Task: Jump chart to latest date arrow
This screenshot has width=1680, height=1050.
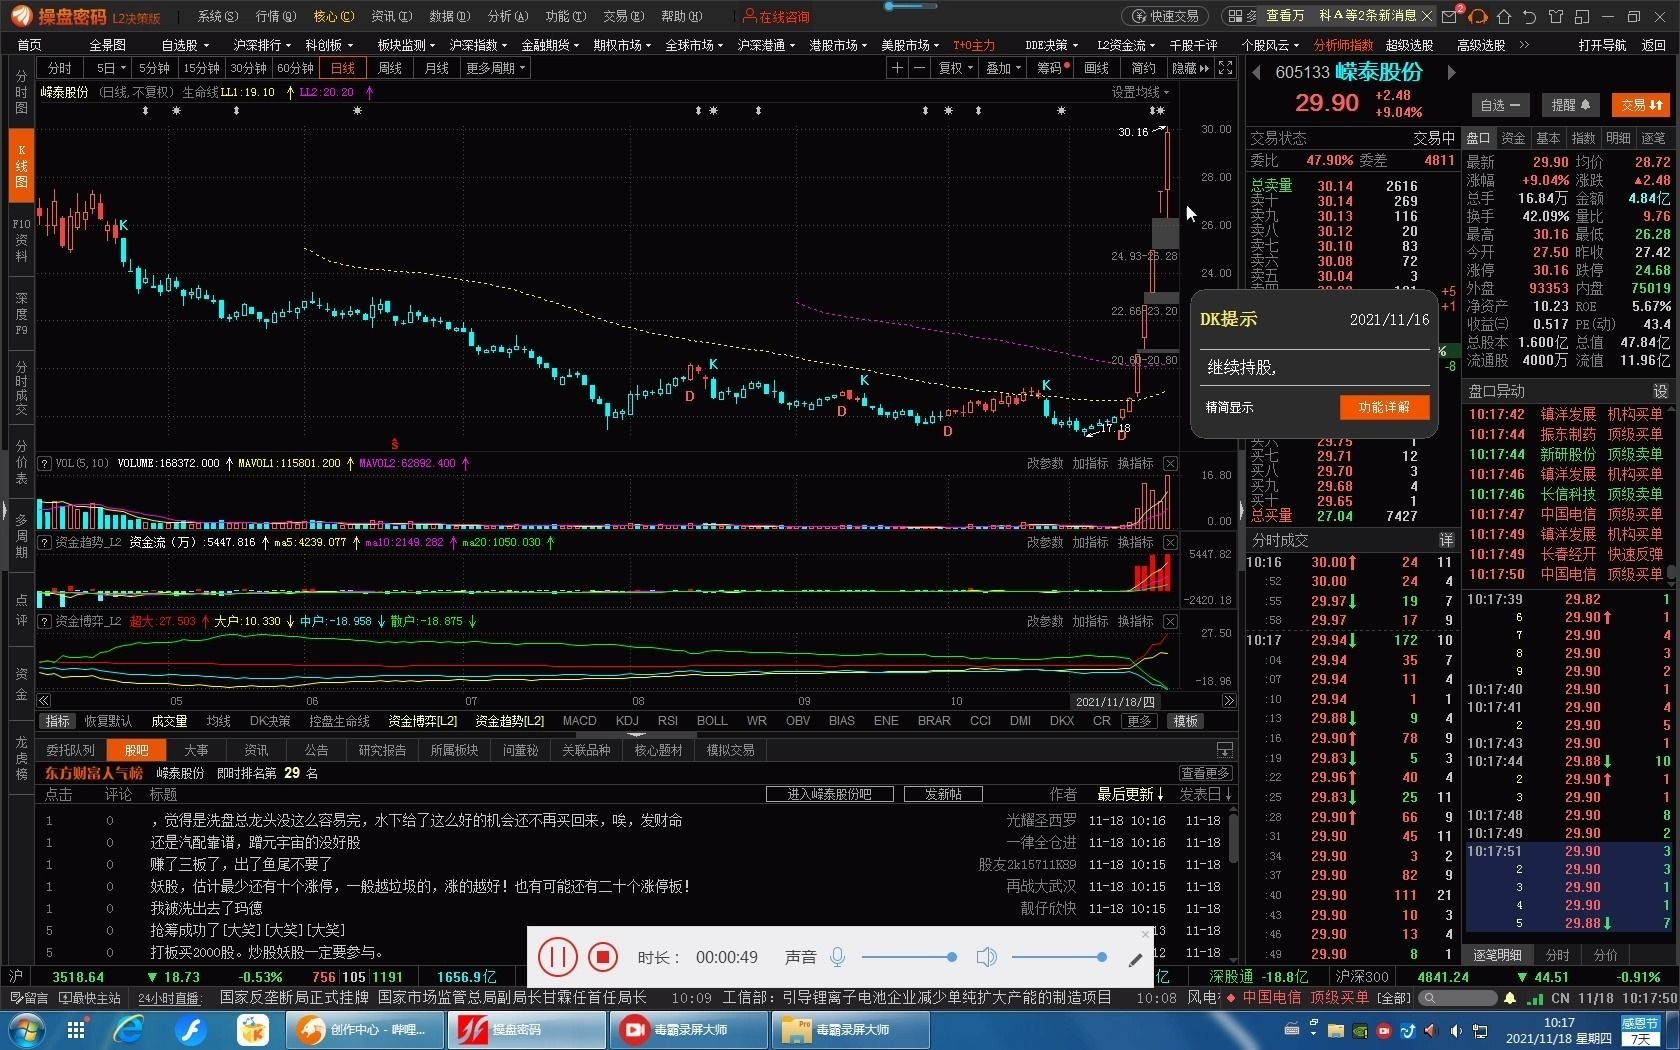Action: (x=1229, y=701)
